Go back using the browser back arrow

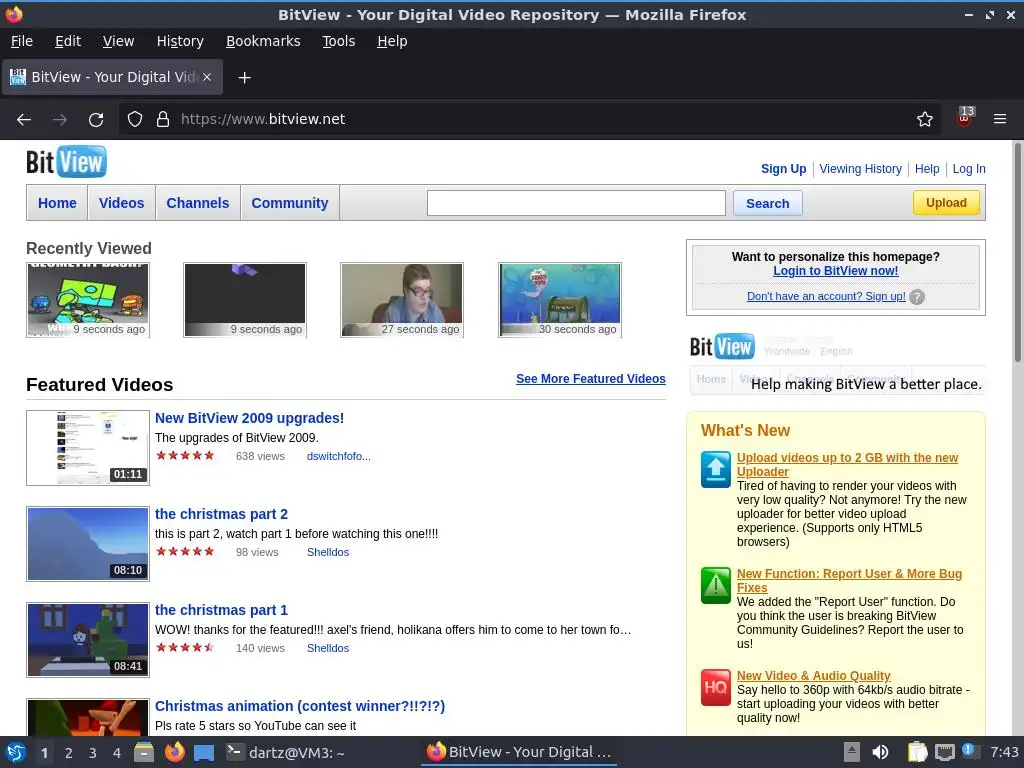24,119
